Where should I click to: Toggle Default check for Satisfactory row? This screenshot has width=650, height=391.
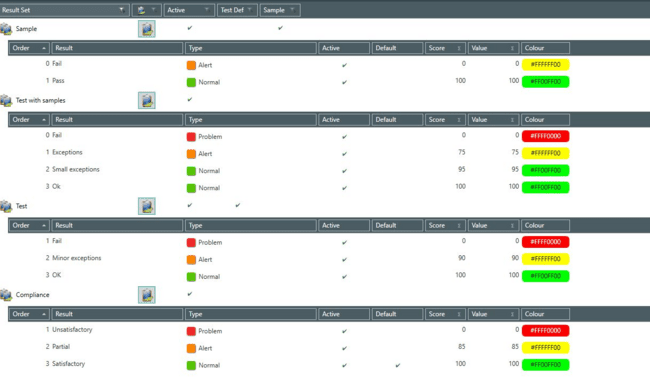point(398,365)
